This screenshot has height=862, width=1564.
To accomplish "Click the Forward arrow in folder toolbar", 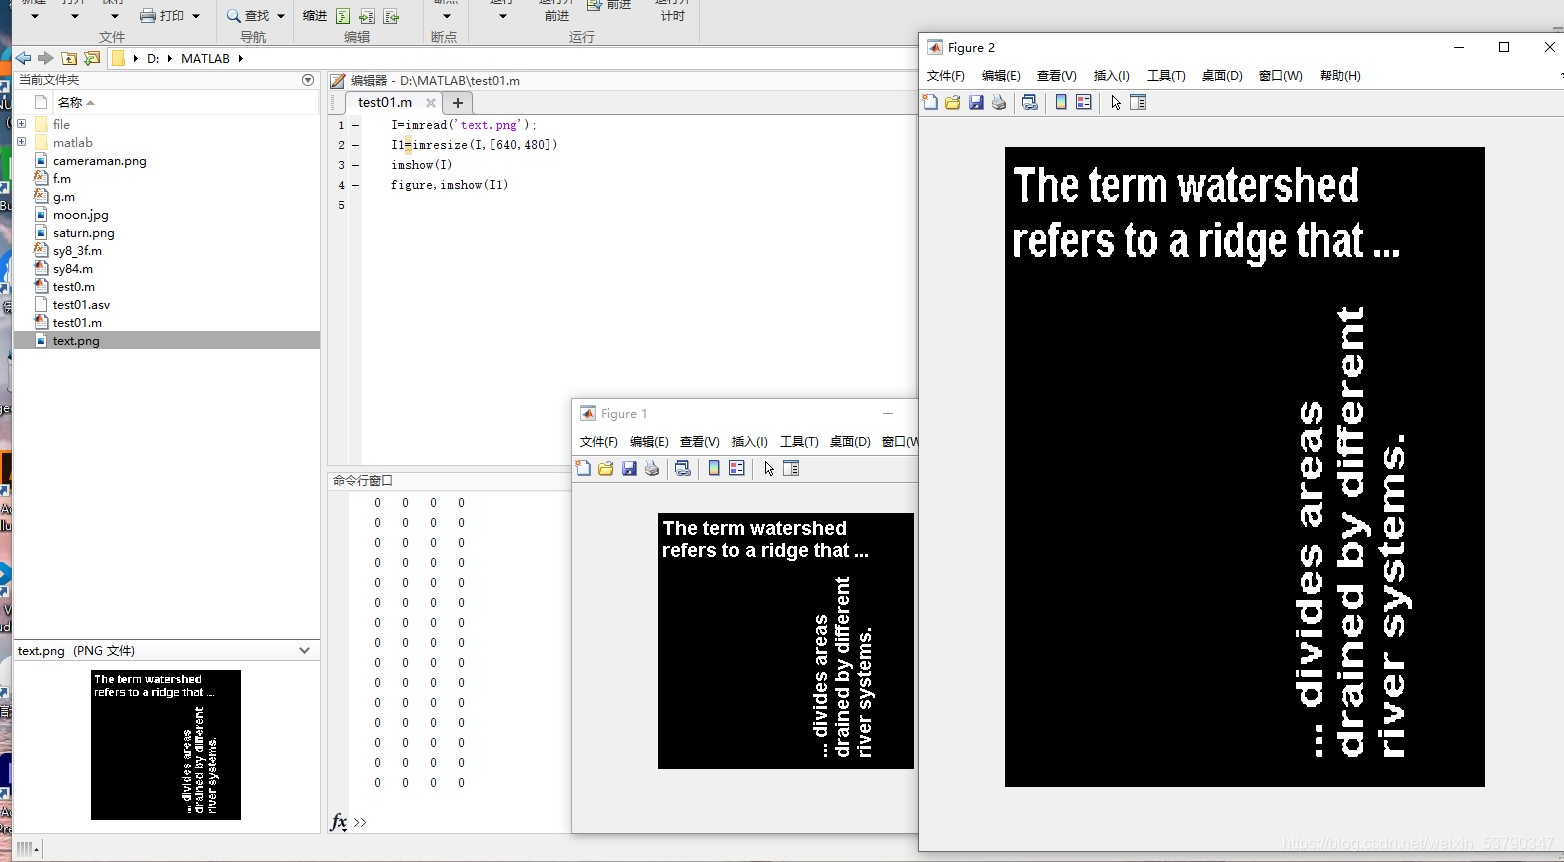I will (45, 58).
